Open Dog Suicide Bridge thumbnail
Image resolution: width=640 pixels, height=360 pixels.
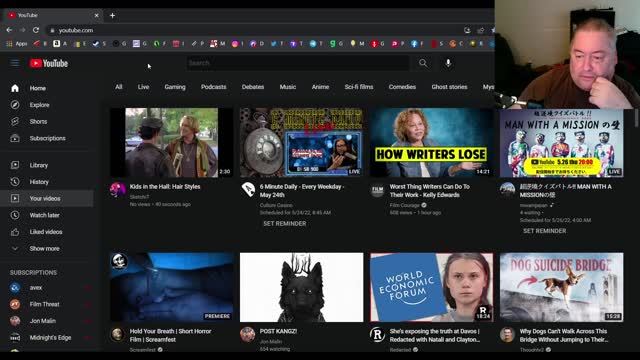tap(561, 287)
